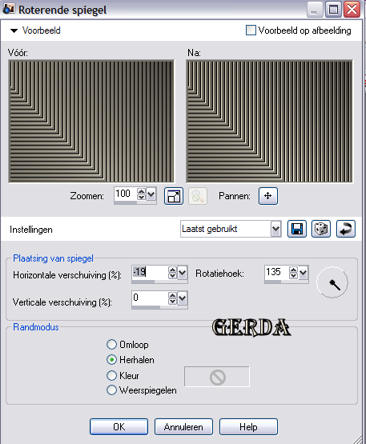Click the fit-to-window zoom icon
366x444 pixels.
[174, 196]
